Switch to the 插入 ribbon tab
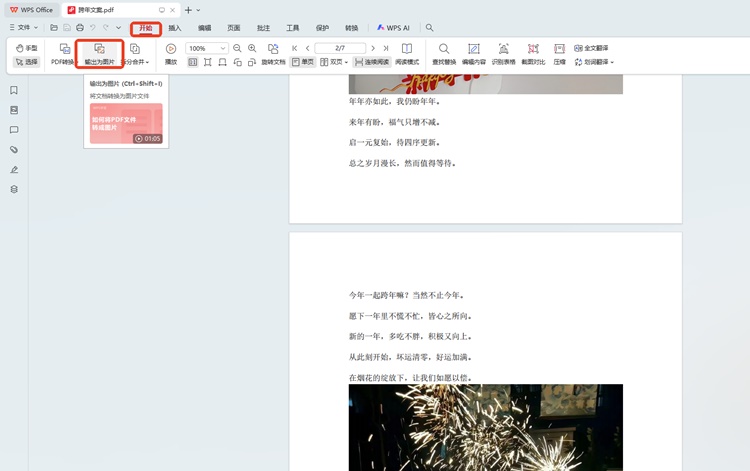Screen dimensions: 750x471 click(x=175, y=28)
